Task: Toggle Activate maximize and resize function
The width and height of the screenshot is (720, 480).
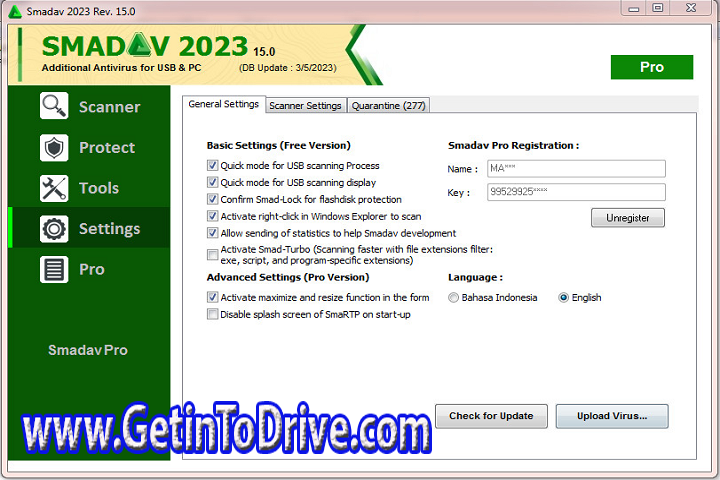Action: [x=212, y=297]
